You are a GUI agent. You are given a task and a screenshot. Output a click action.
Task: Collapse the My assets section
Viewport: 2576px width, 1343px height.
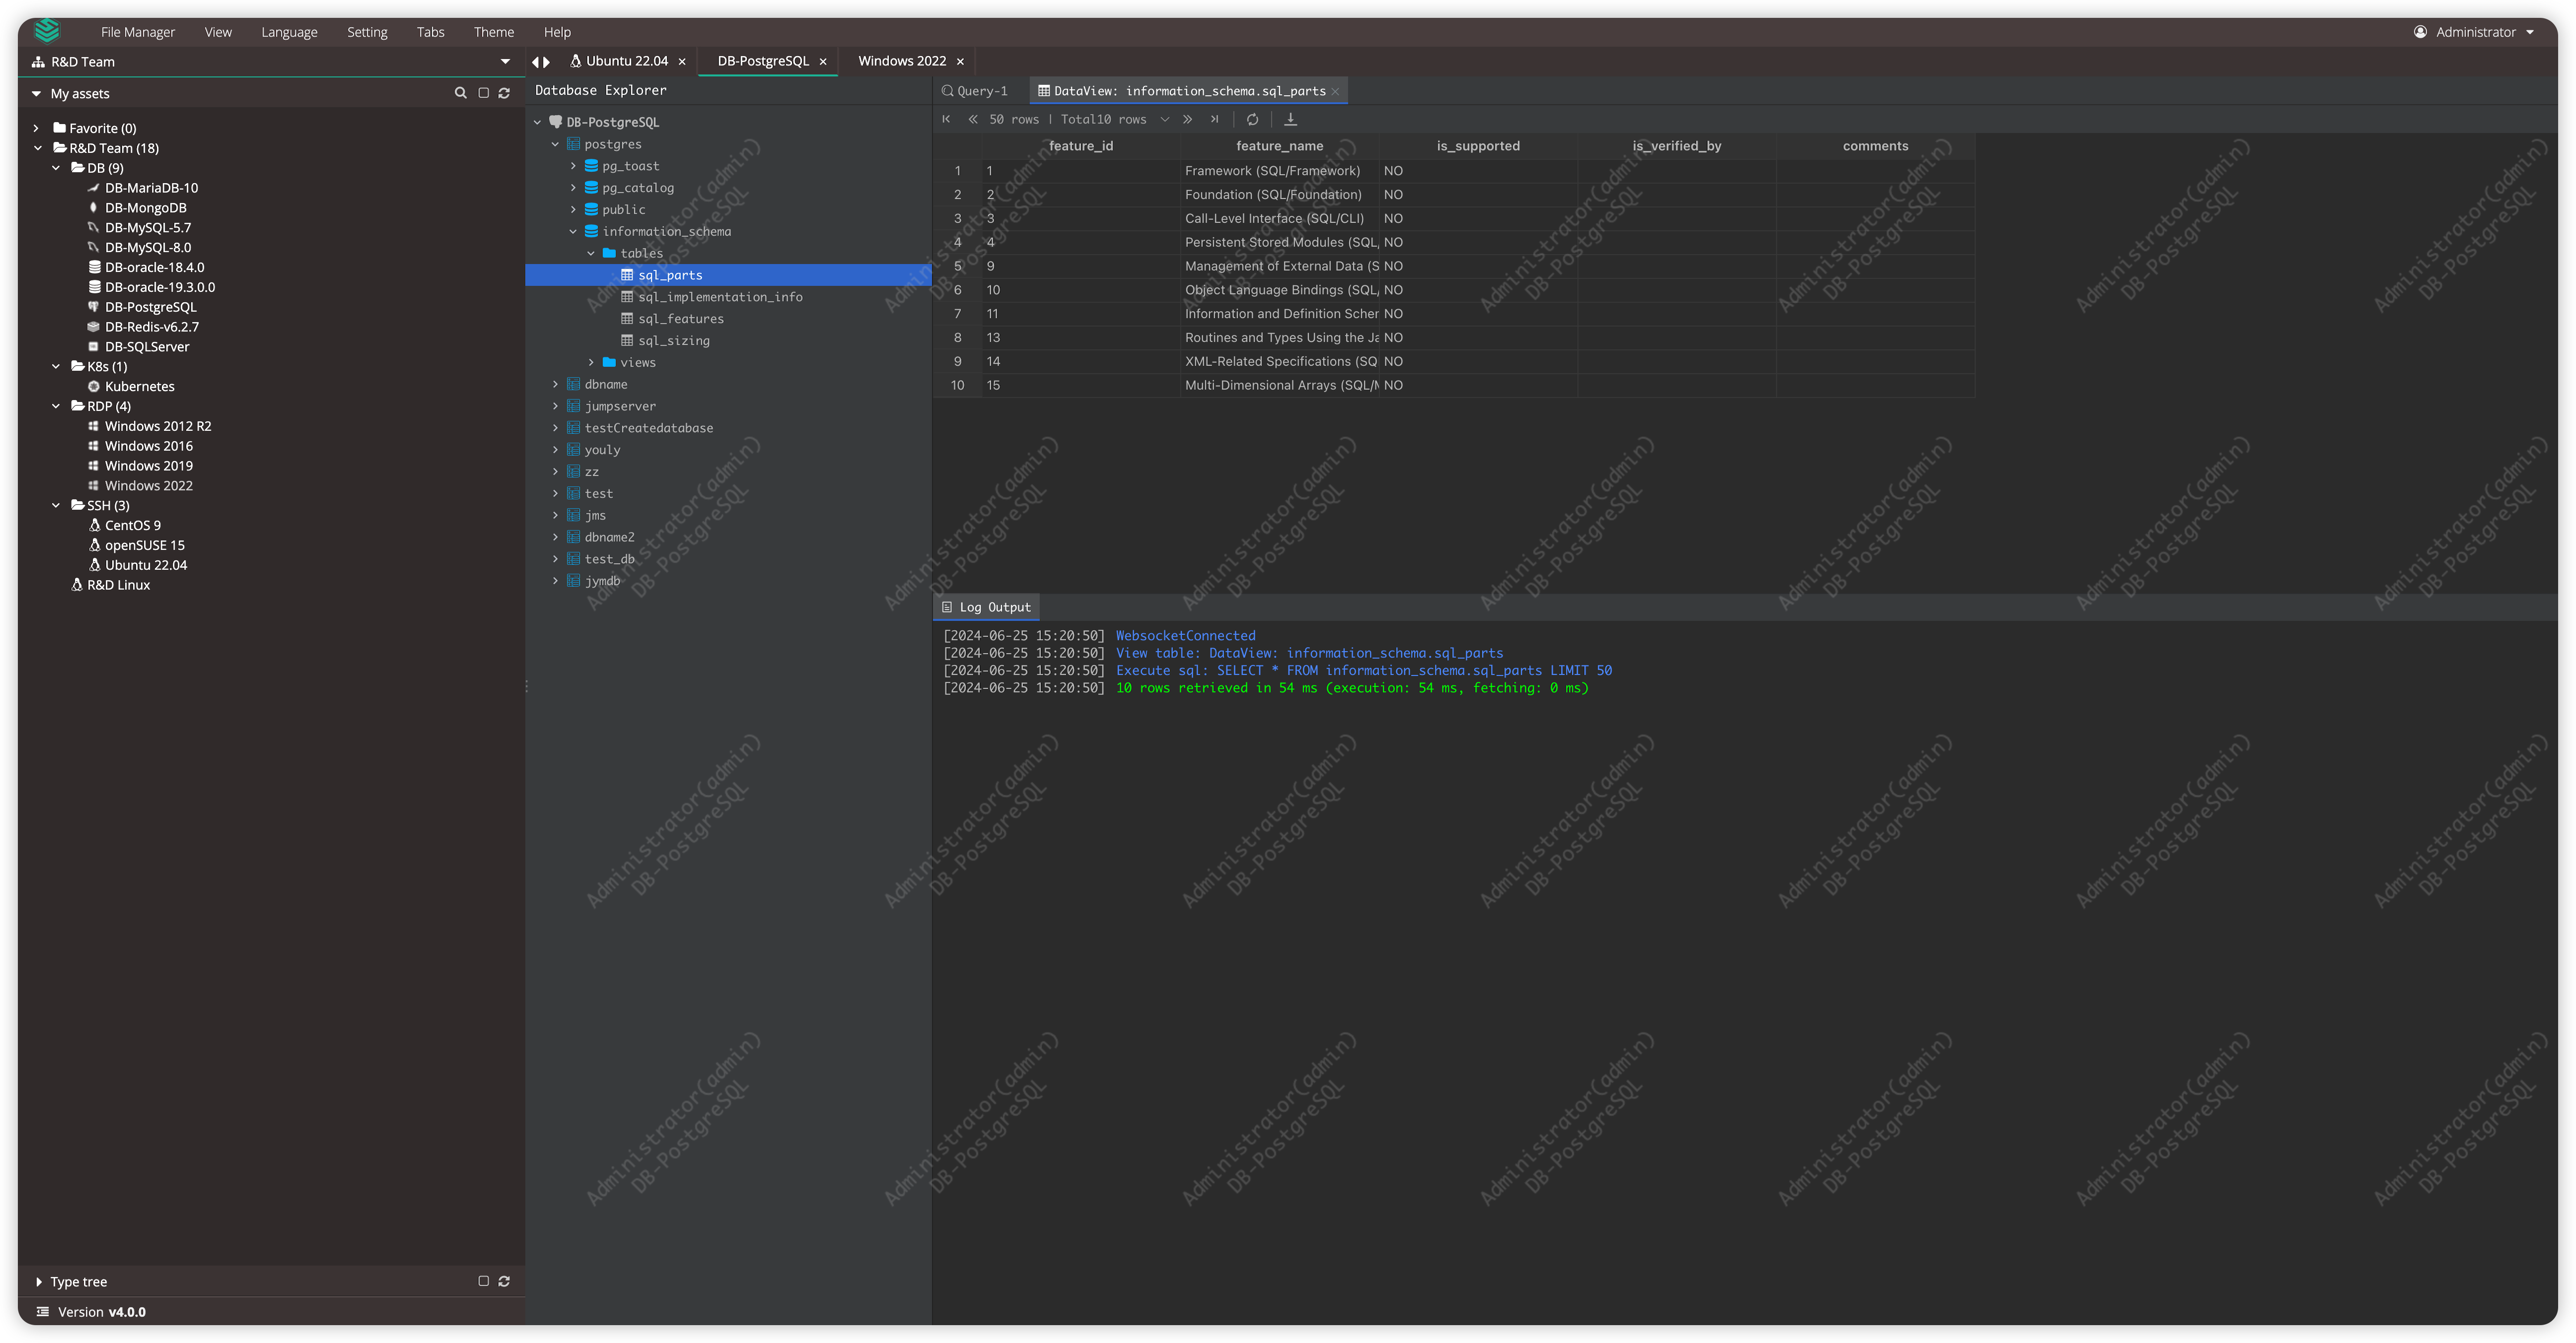36,94
